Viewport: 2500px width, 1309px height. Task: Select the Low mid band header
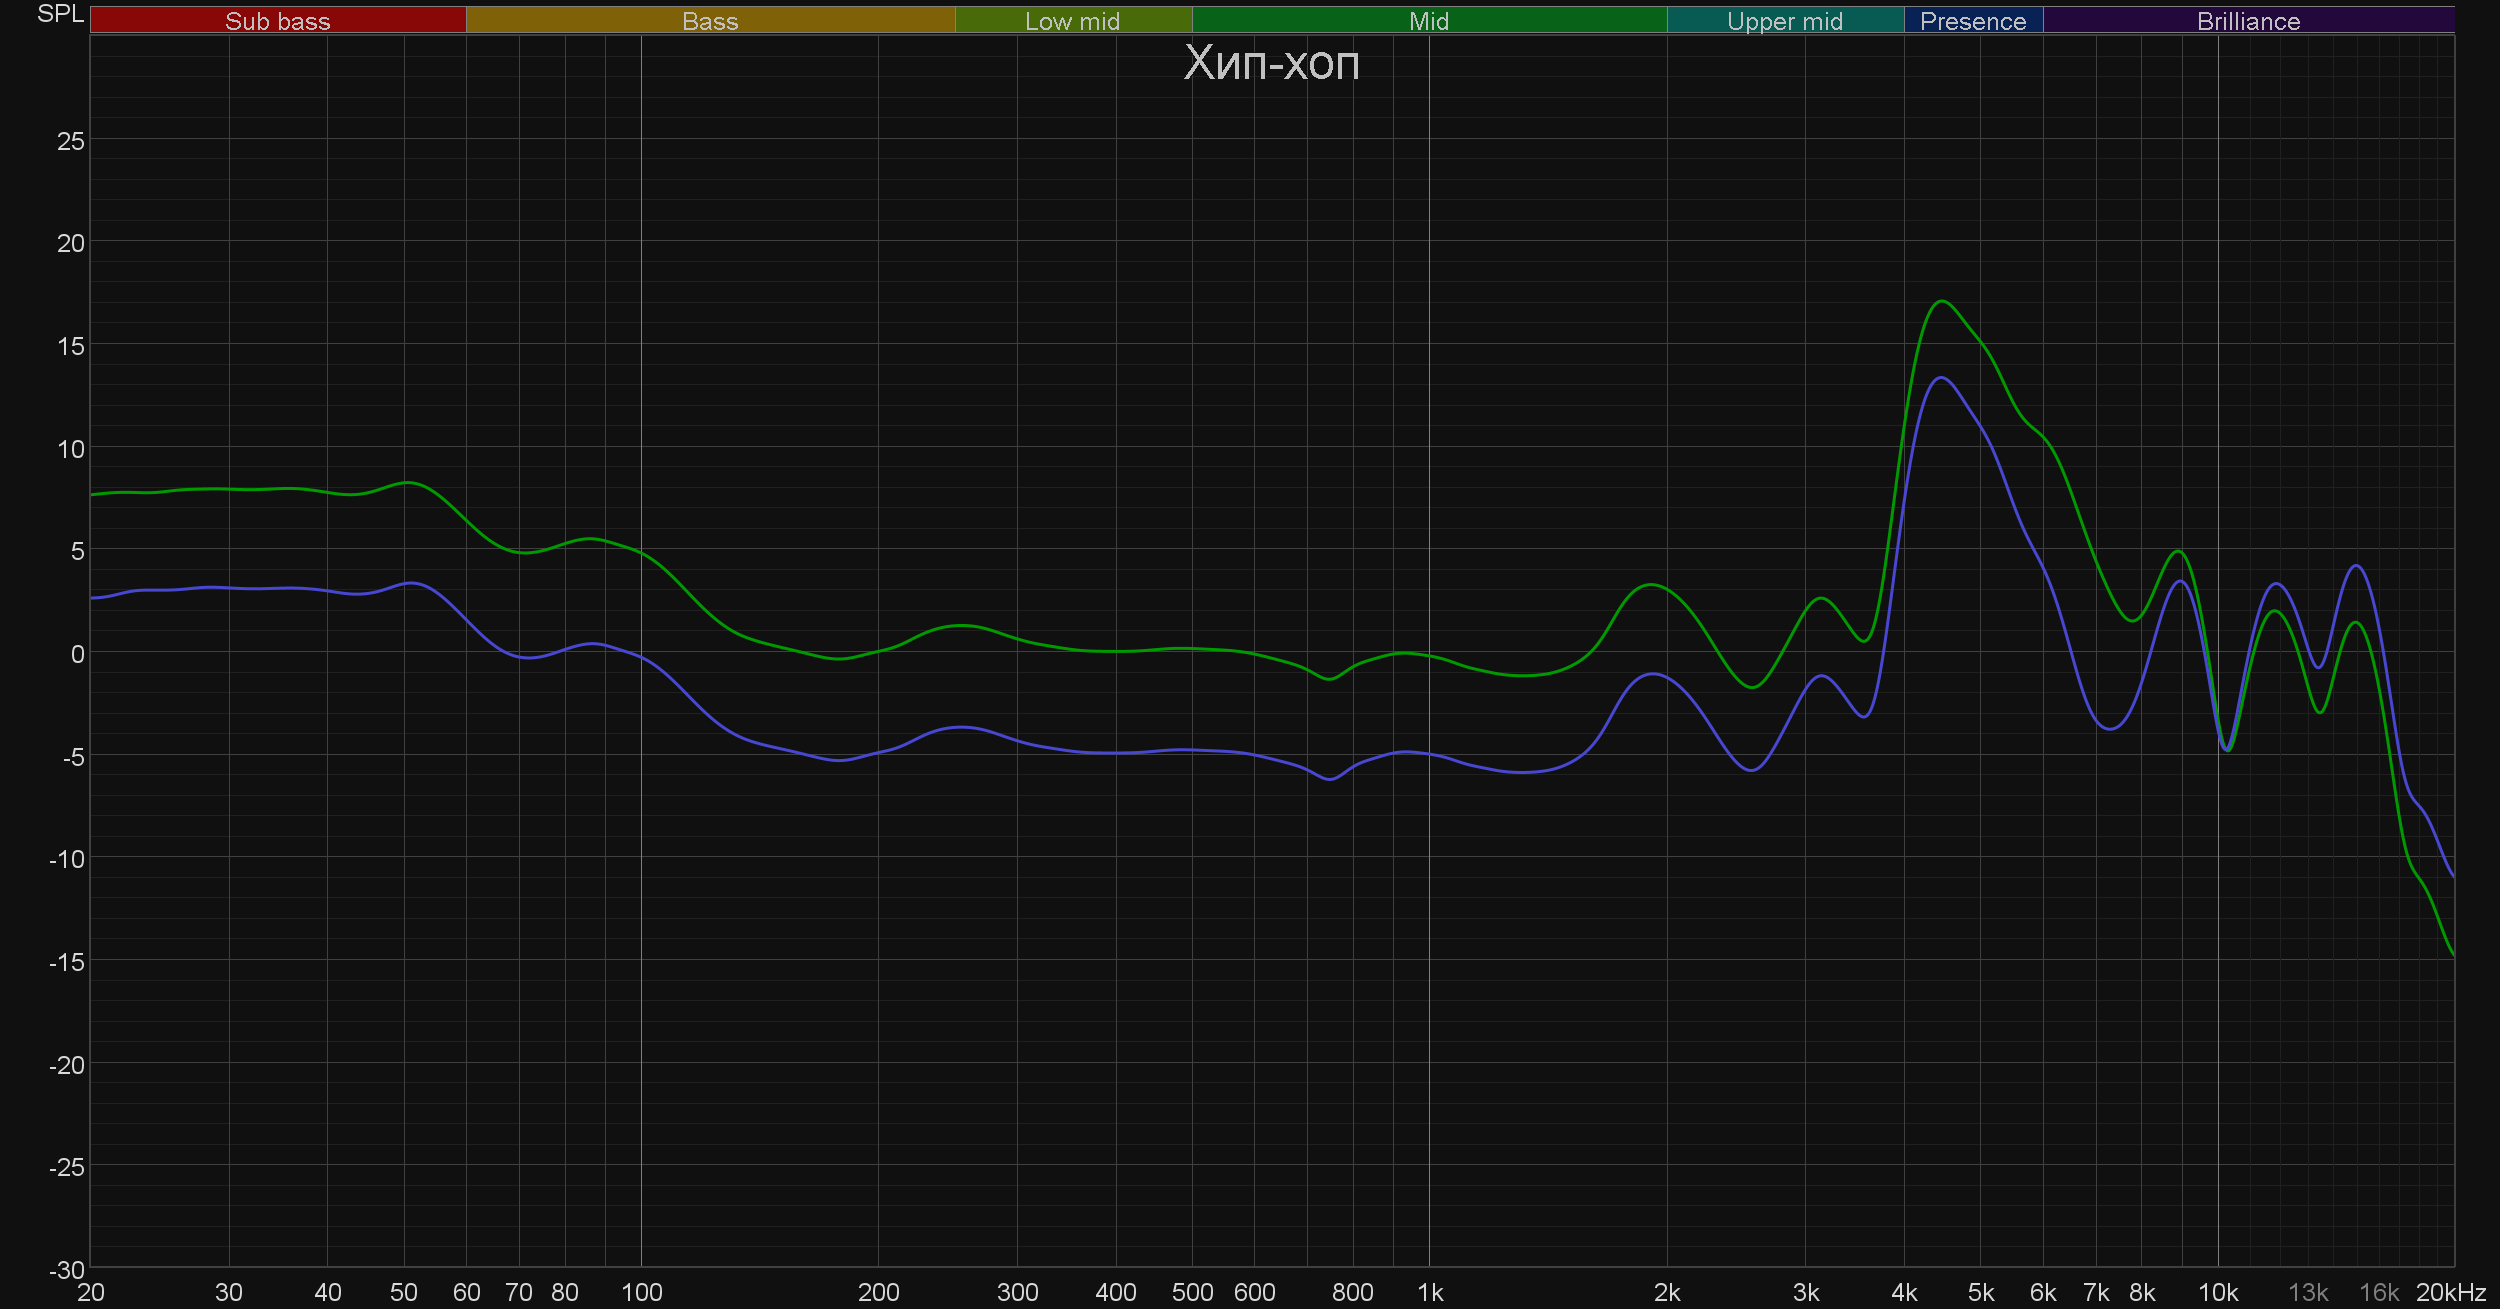pos(1072,21)
